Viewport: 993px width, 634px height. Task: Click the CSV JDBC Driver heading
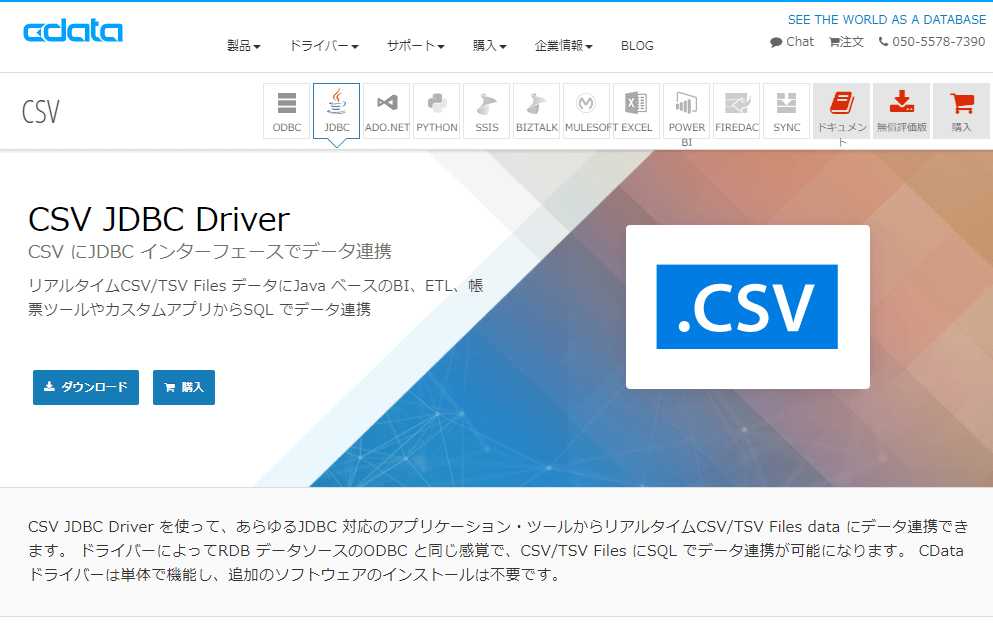pyautogui.click(x=159, y=220)
